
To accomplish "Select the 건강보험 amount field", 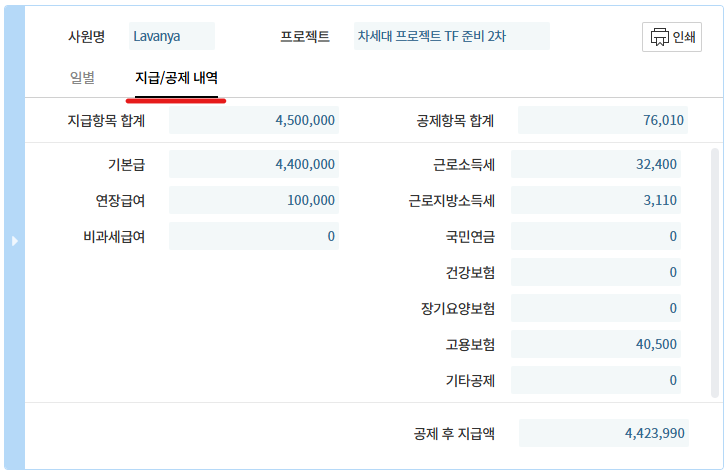I will (596, 272).
